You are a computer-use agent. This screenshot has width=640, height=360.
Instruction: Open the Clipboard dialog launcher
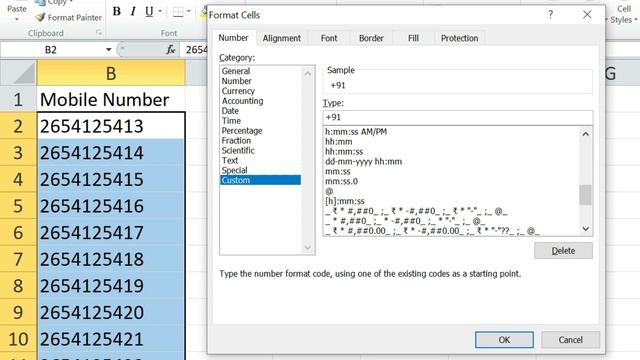pos(98,33)
